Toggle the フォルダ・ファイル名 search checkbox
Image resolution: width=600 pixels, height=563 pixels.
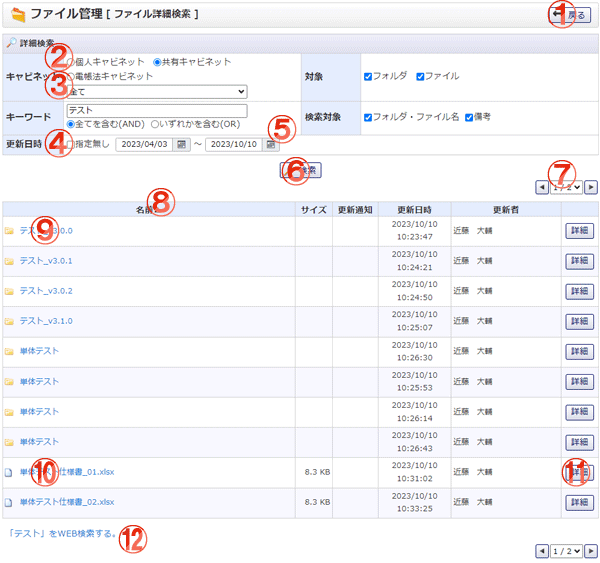click(368, 117)
